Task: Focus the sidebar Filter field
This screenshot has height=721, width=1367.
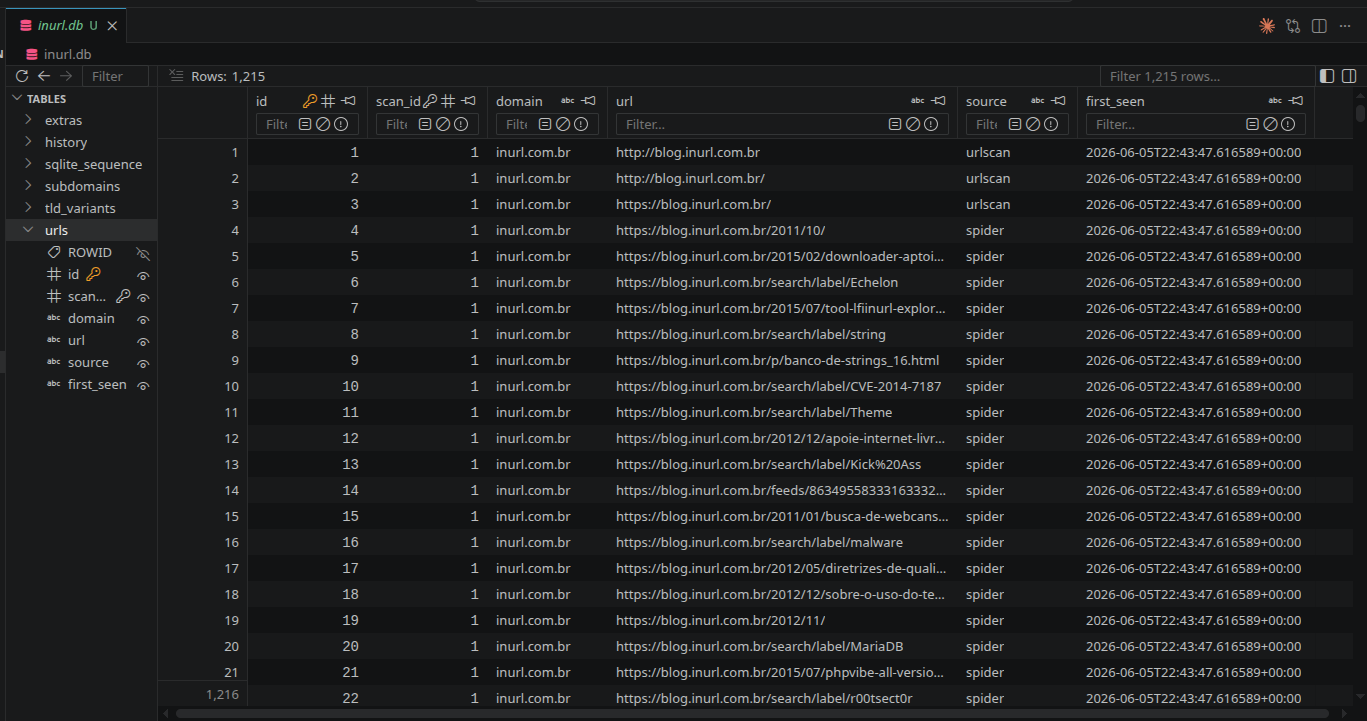Action: tap(115, 76)
